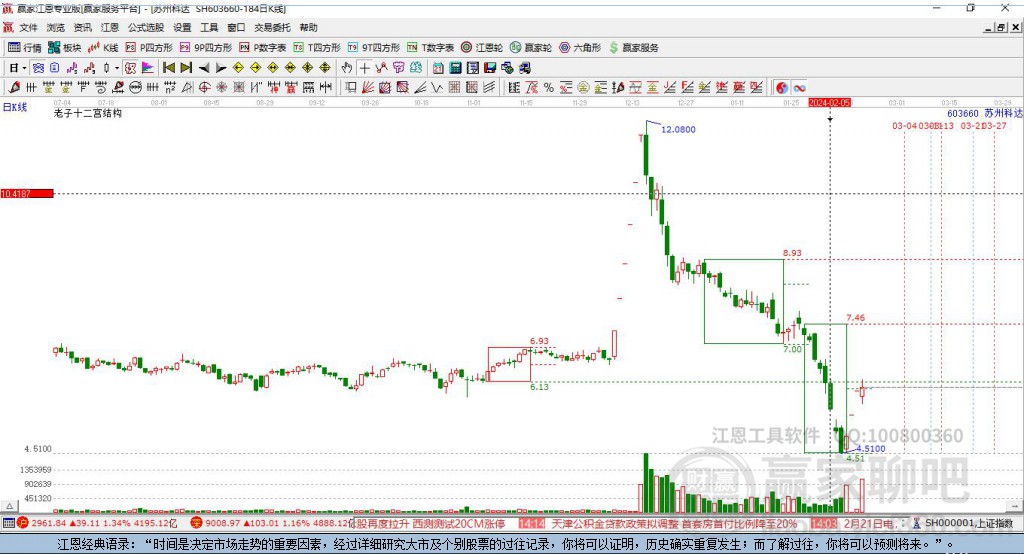Open the 江恩 menu

tap(110, 27)
